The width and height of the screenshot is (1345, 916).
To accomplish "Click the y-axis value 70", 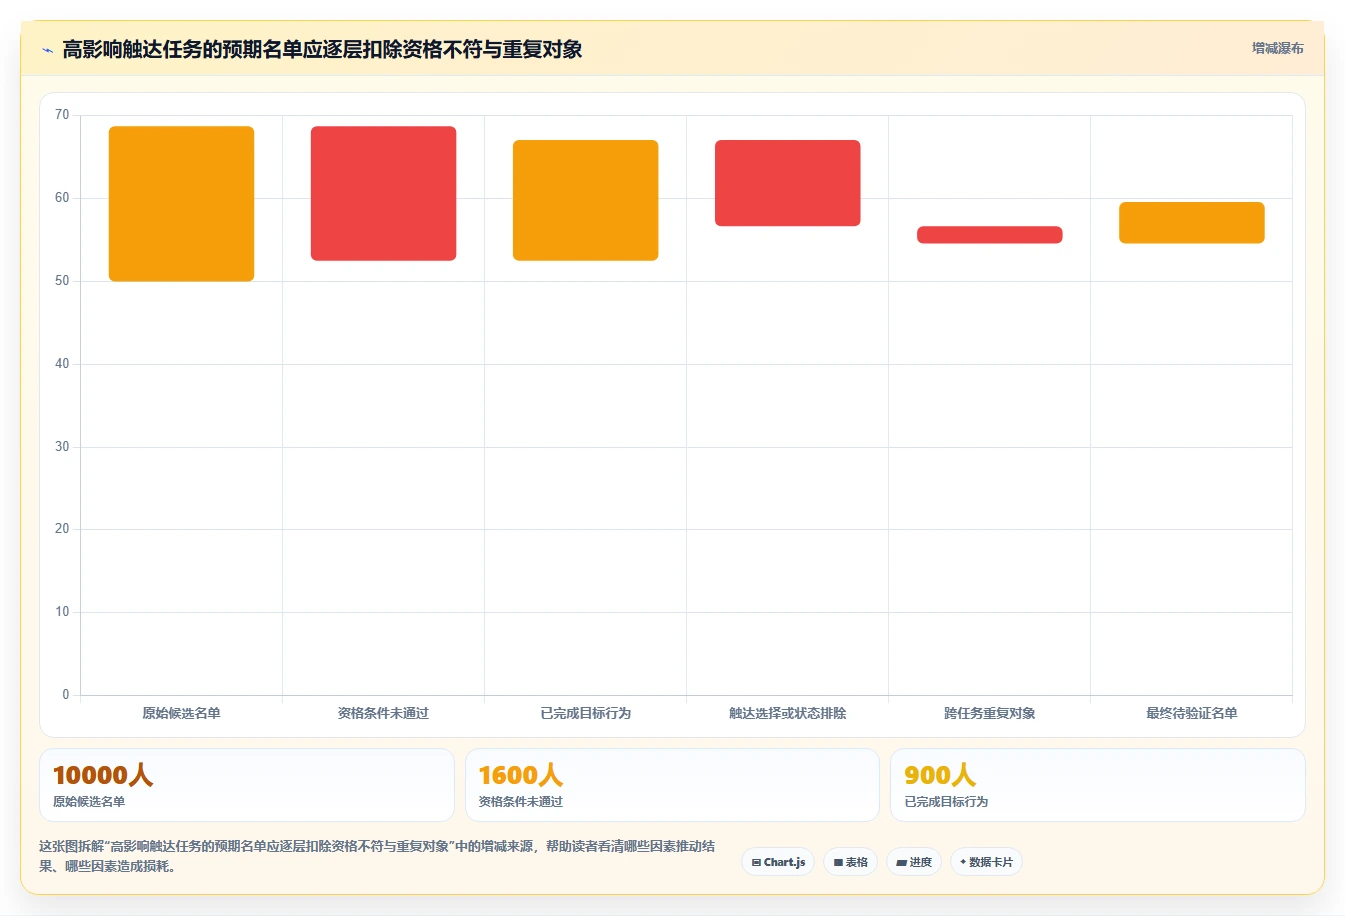I will coord(62,115).
